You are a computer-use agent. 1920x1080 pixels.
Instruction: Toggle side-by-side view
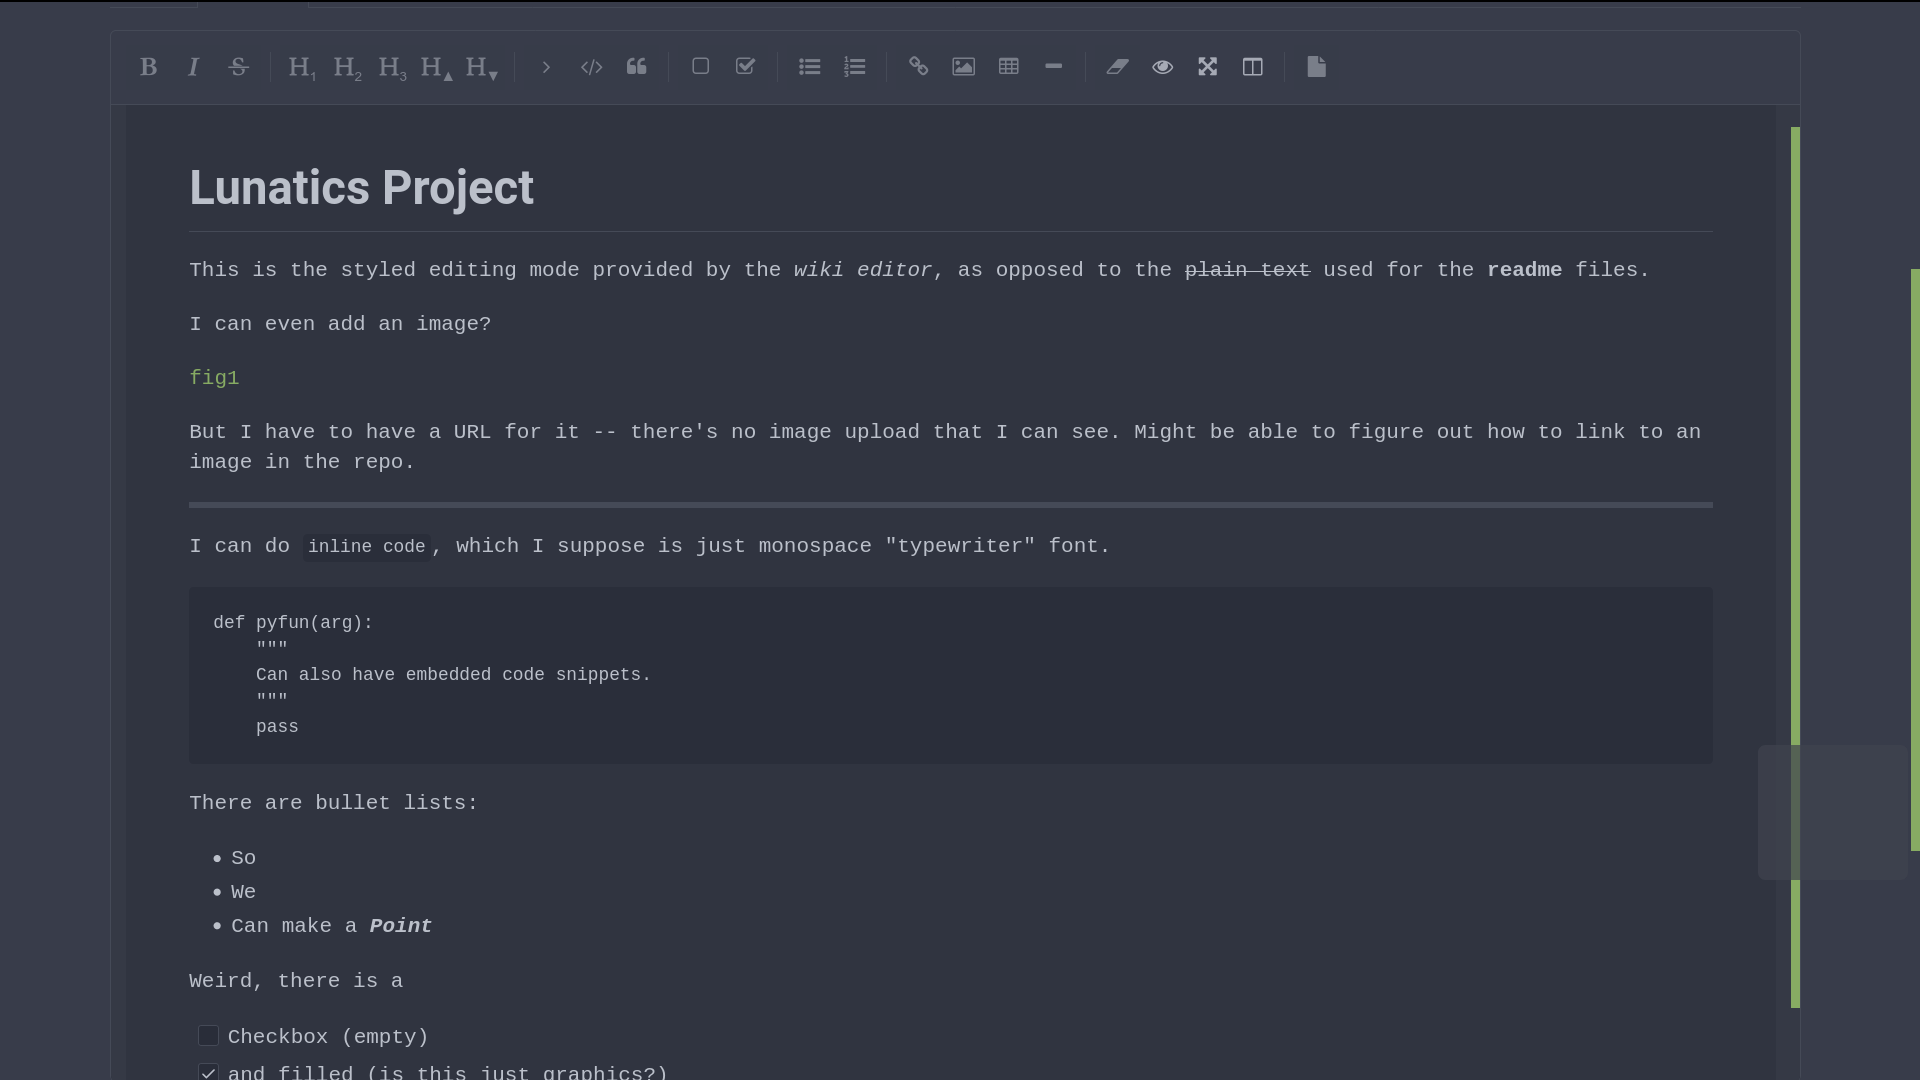coord(1252,67)
